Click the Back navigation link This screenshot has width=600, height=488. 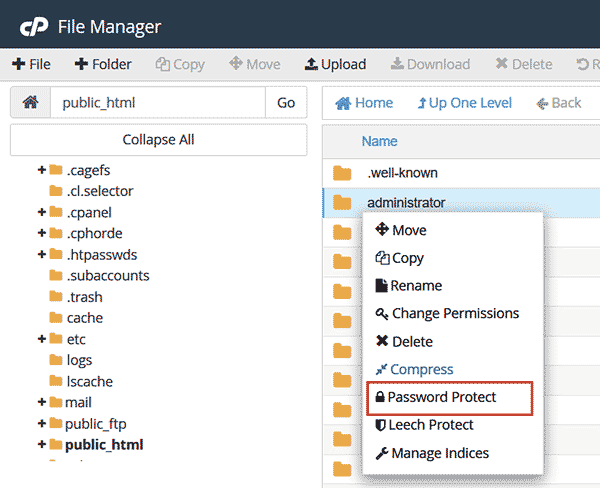click(x=559, y=103)
